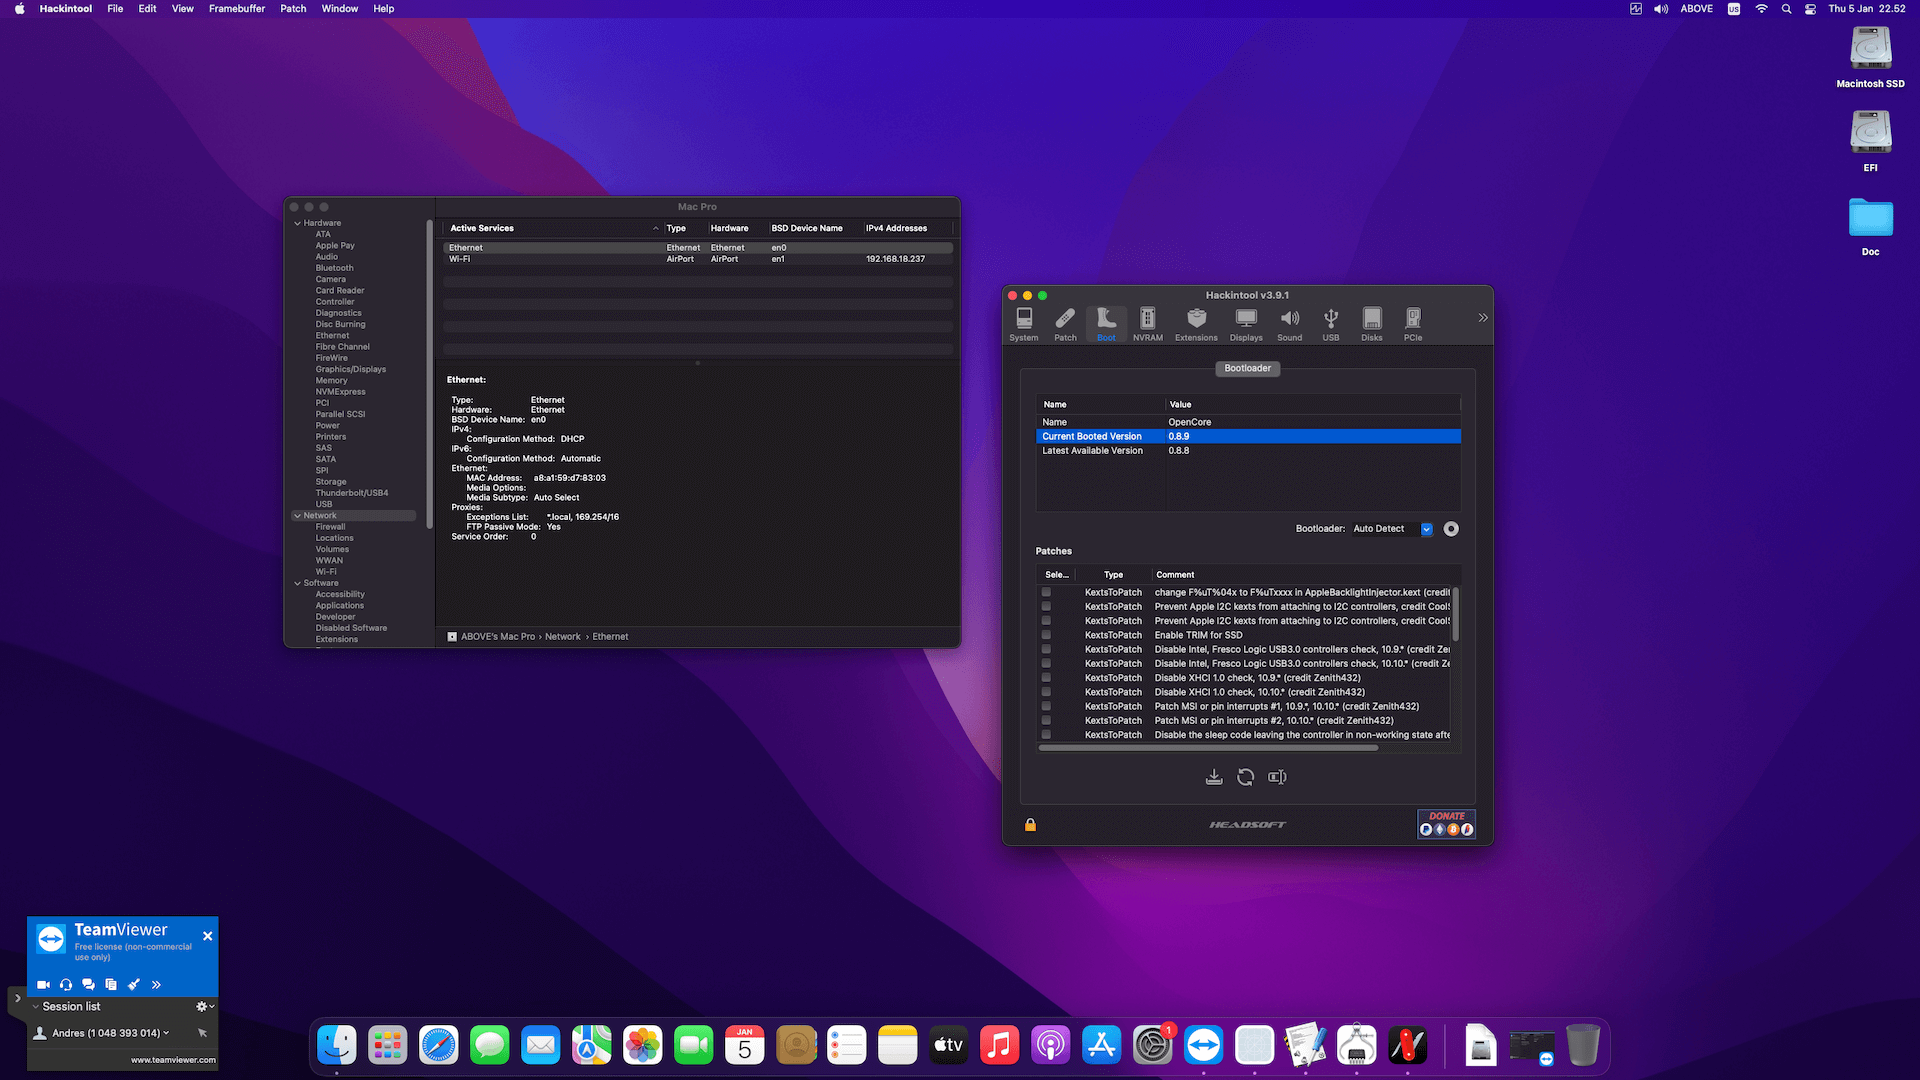1920x1080 pixels.
Task: Open the Patch section in Hackintool
Action: (1065, 324)
